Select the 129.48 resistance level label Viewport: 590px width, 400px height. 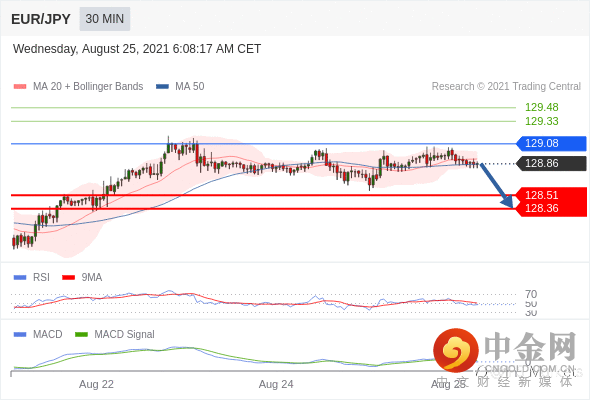tap(541, 107)
